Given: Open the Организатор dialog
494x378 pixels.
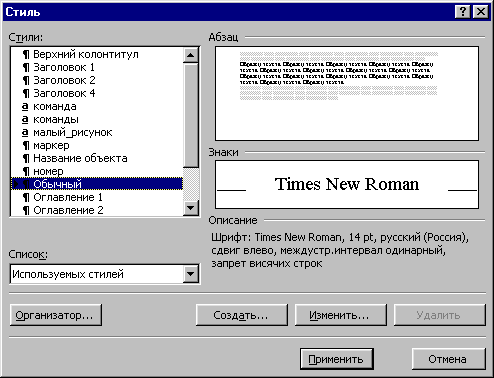Looking at the screenshot, I should [56, 315].
